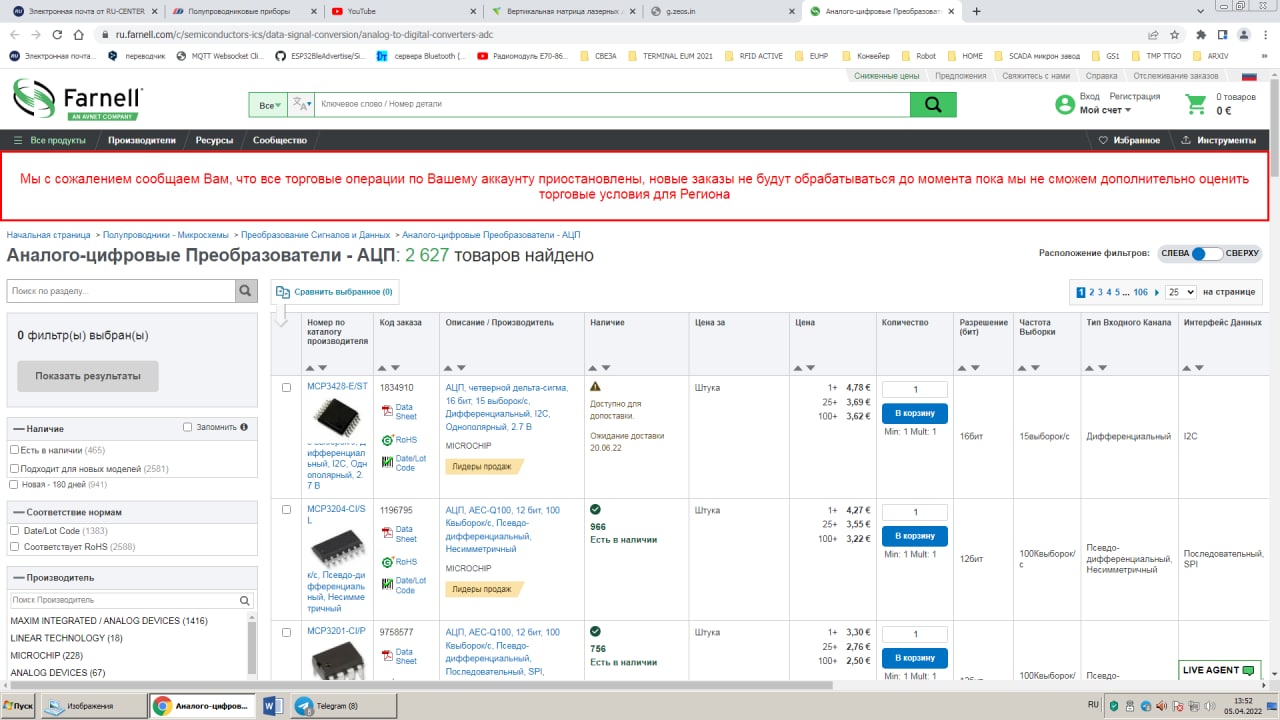Expand the Мой счет account menu
This screenshot has width=1280, height=720.
[1105, 110]
